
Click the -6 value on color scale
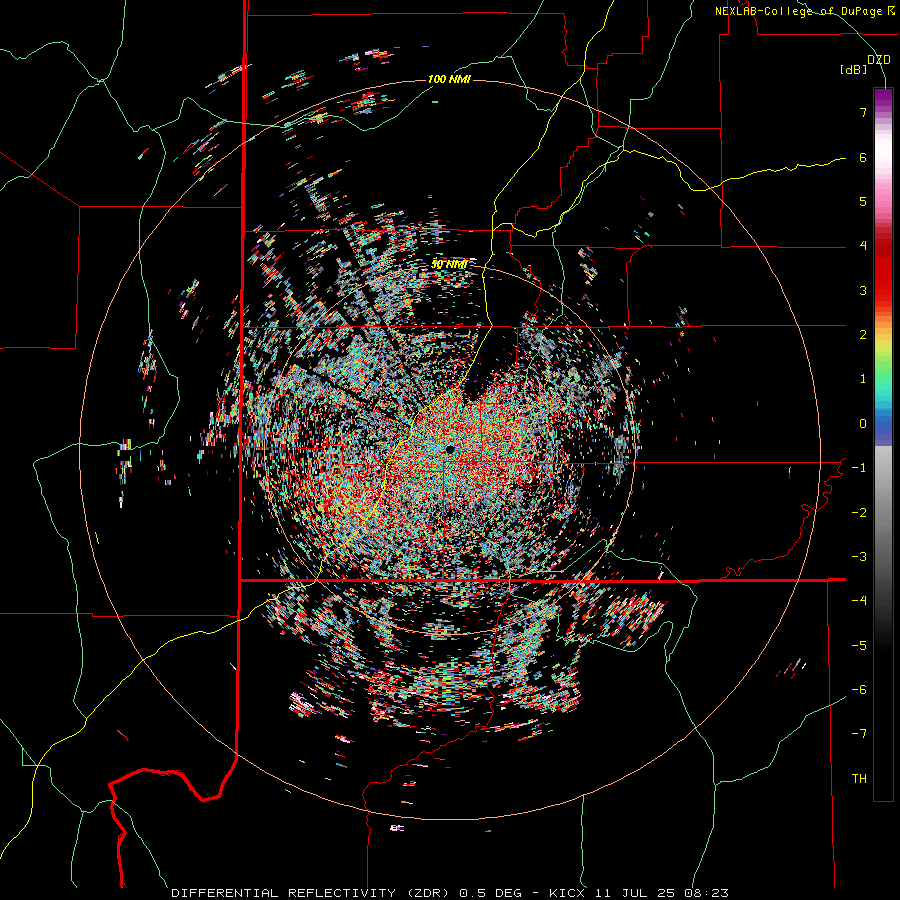(859, 690)
